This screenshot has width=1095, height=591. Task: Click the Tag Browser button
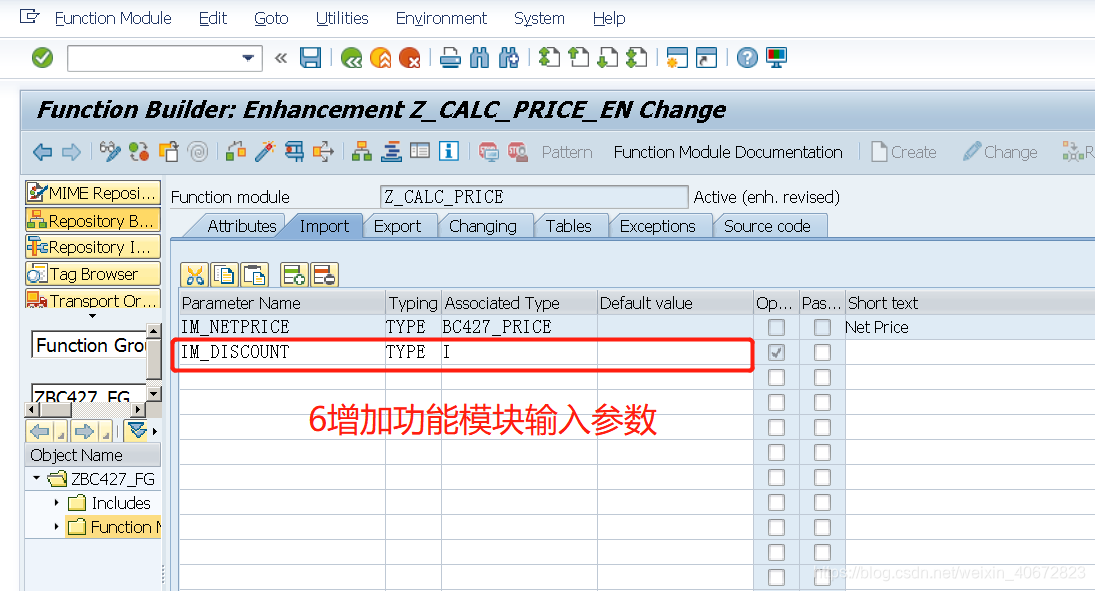pos(93,274)
